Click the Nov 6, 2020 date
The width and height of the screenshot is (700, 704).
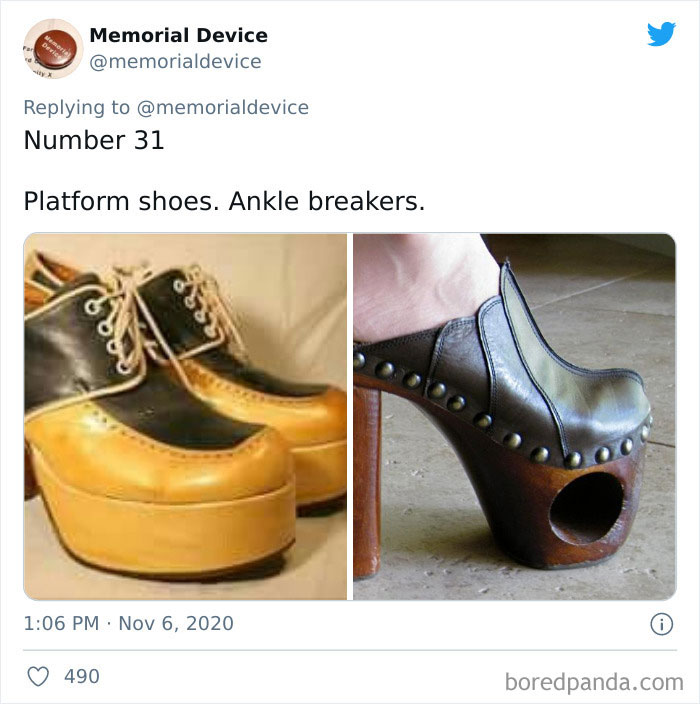tap(176, 624)
